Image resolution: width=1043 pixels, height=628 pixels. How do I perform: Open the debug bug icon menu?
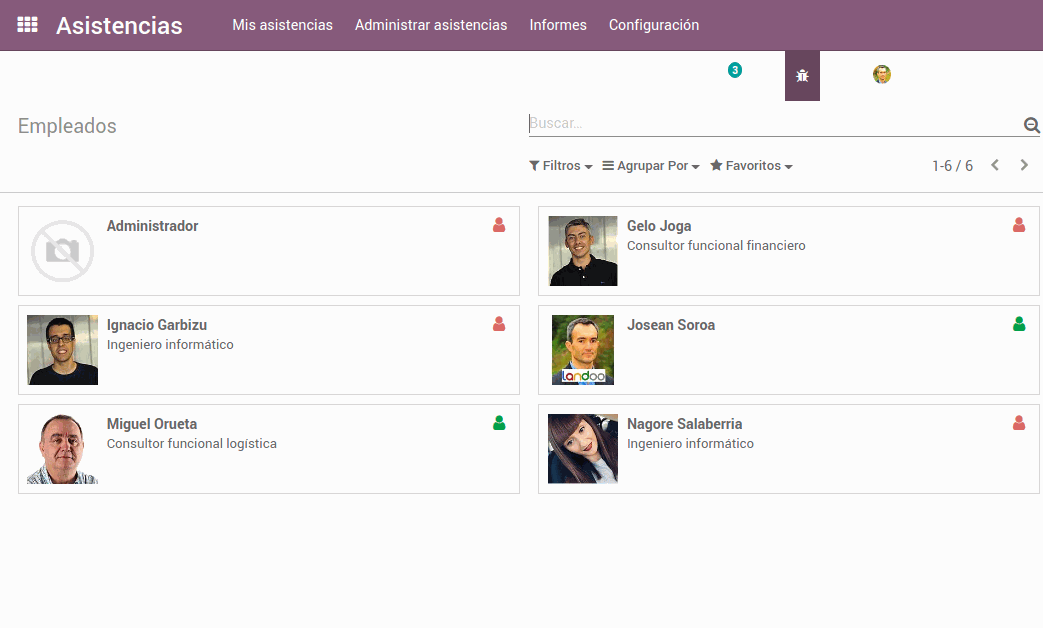(x=802, y=76)
